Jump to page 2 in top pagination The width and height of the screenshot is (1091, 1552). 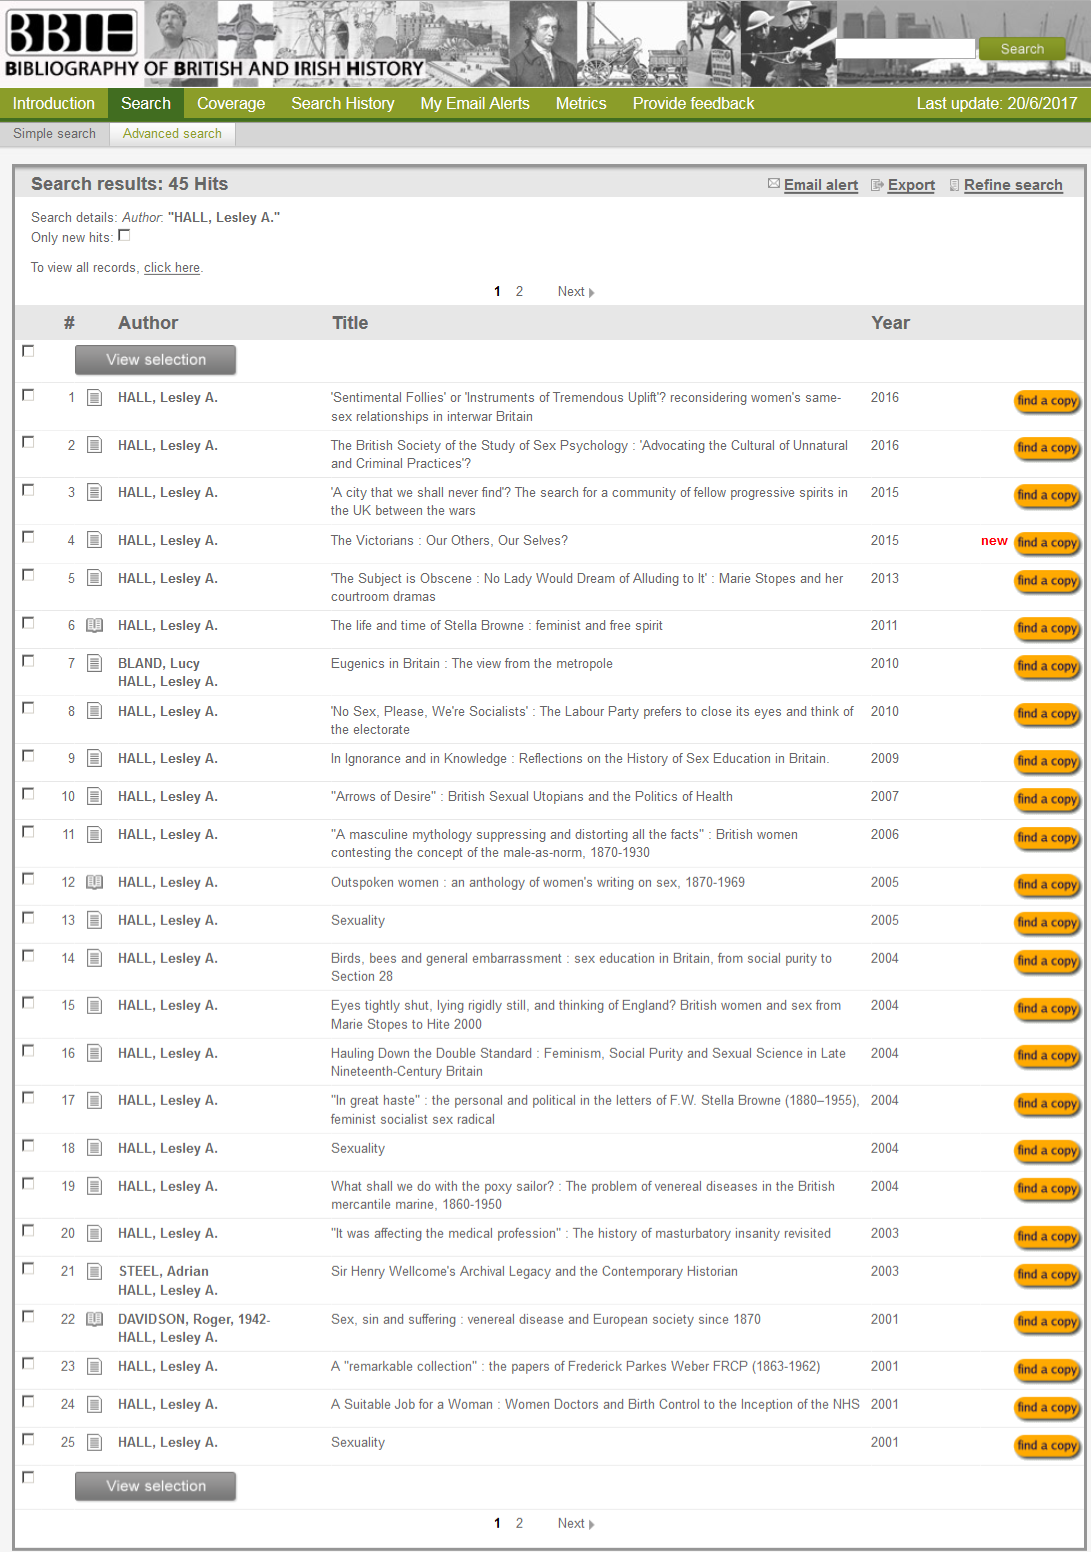point(519,292)
